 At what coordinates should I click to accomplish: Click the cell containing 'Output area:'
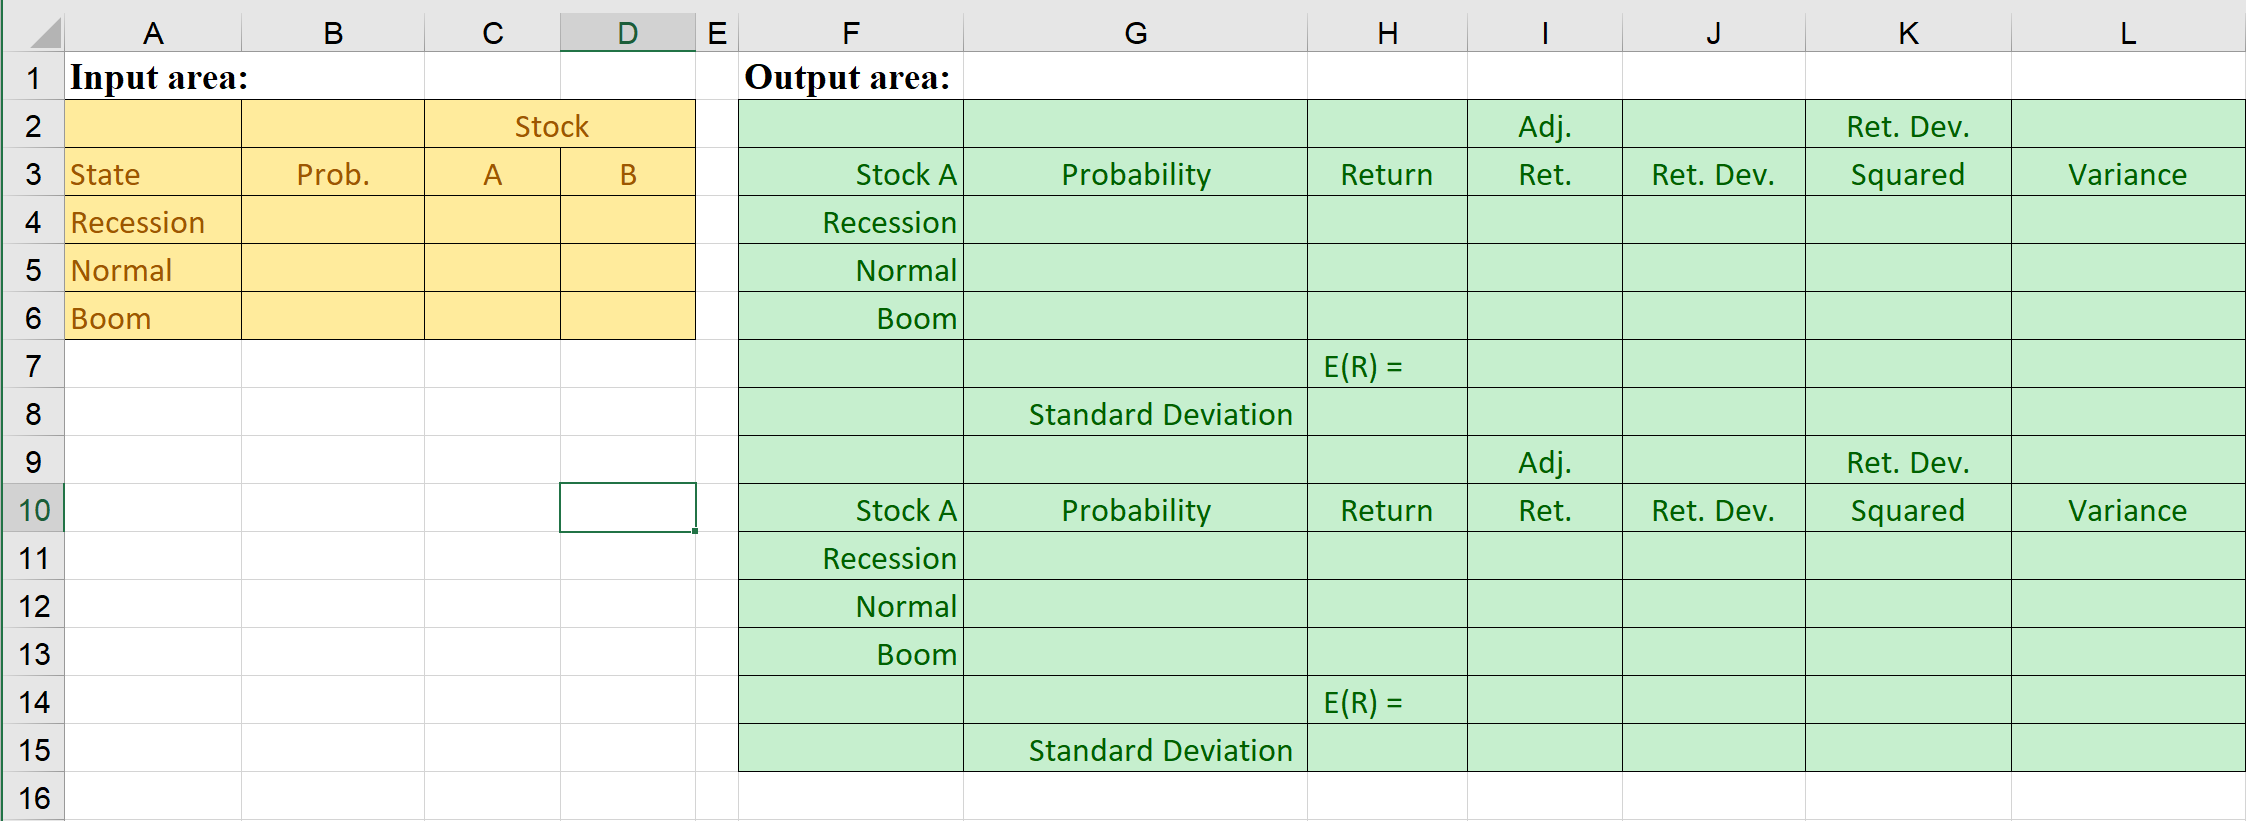[848, 77]
